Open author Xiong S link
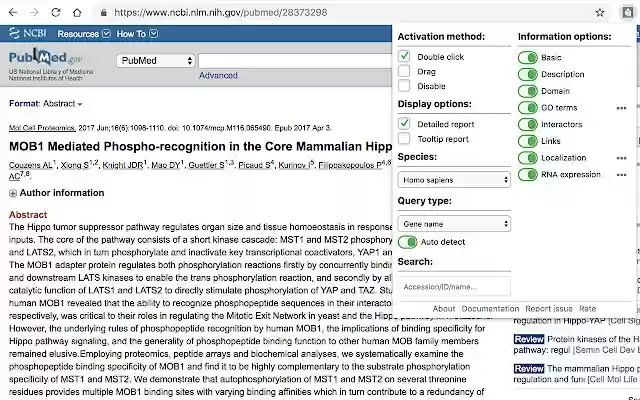This screenshot has width=640, height=400. coord(75,165)
